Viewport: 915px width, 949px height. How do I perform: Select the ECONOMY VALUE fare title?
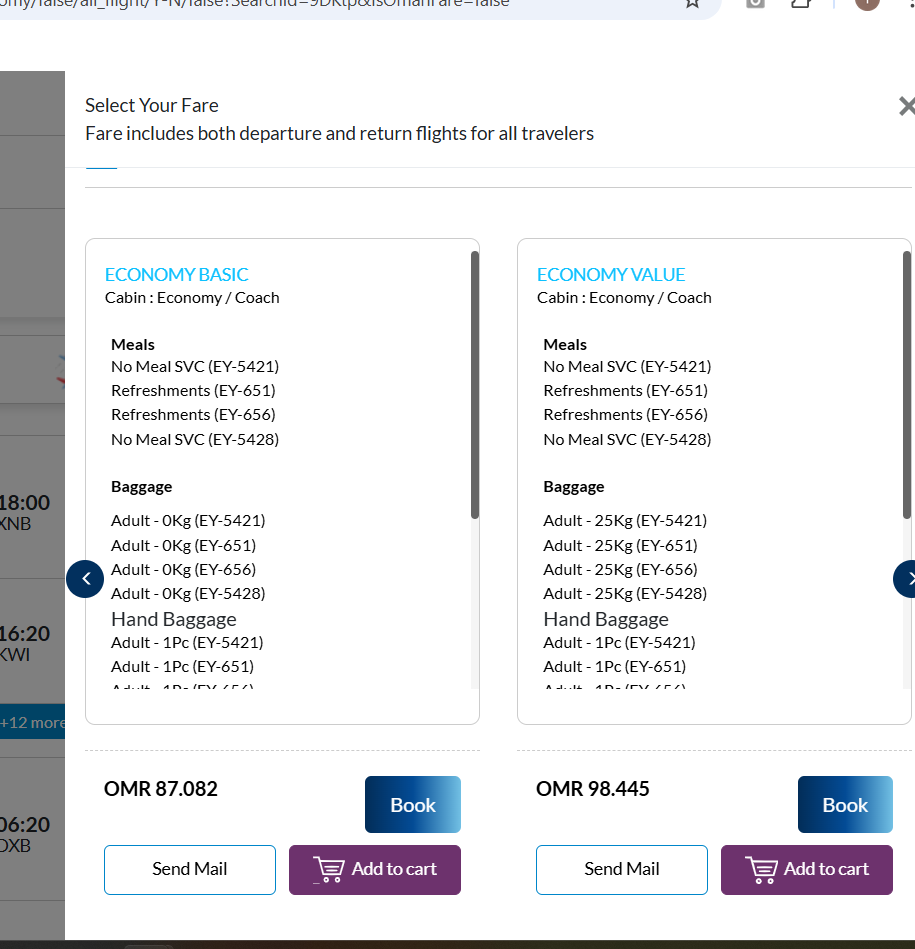click(610, 274)
